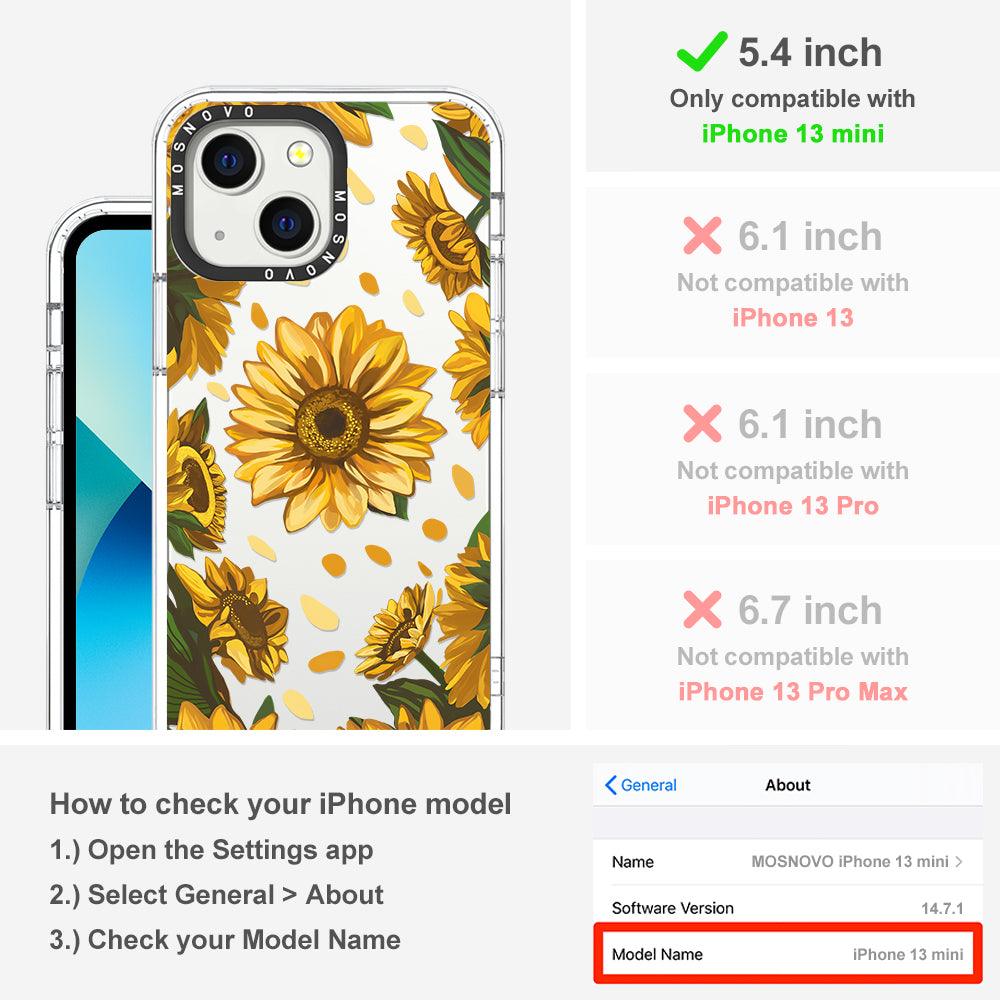The height and width of the screenshot is (1000, 1000).
Task: Click the blue phone screen behind the case
Action: pyautogui.click(x=114, y=478)
